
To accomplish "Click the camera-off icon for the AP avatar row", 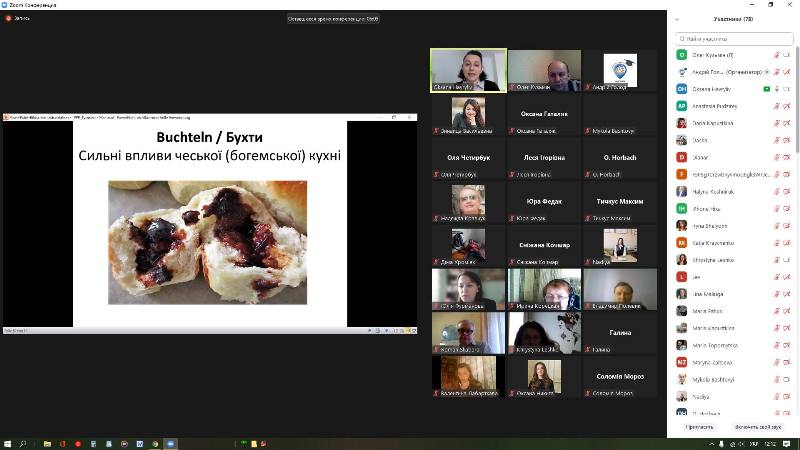I will [787, 106].
